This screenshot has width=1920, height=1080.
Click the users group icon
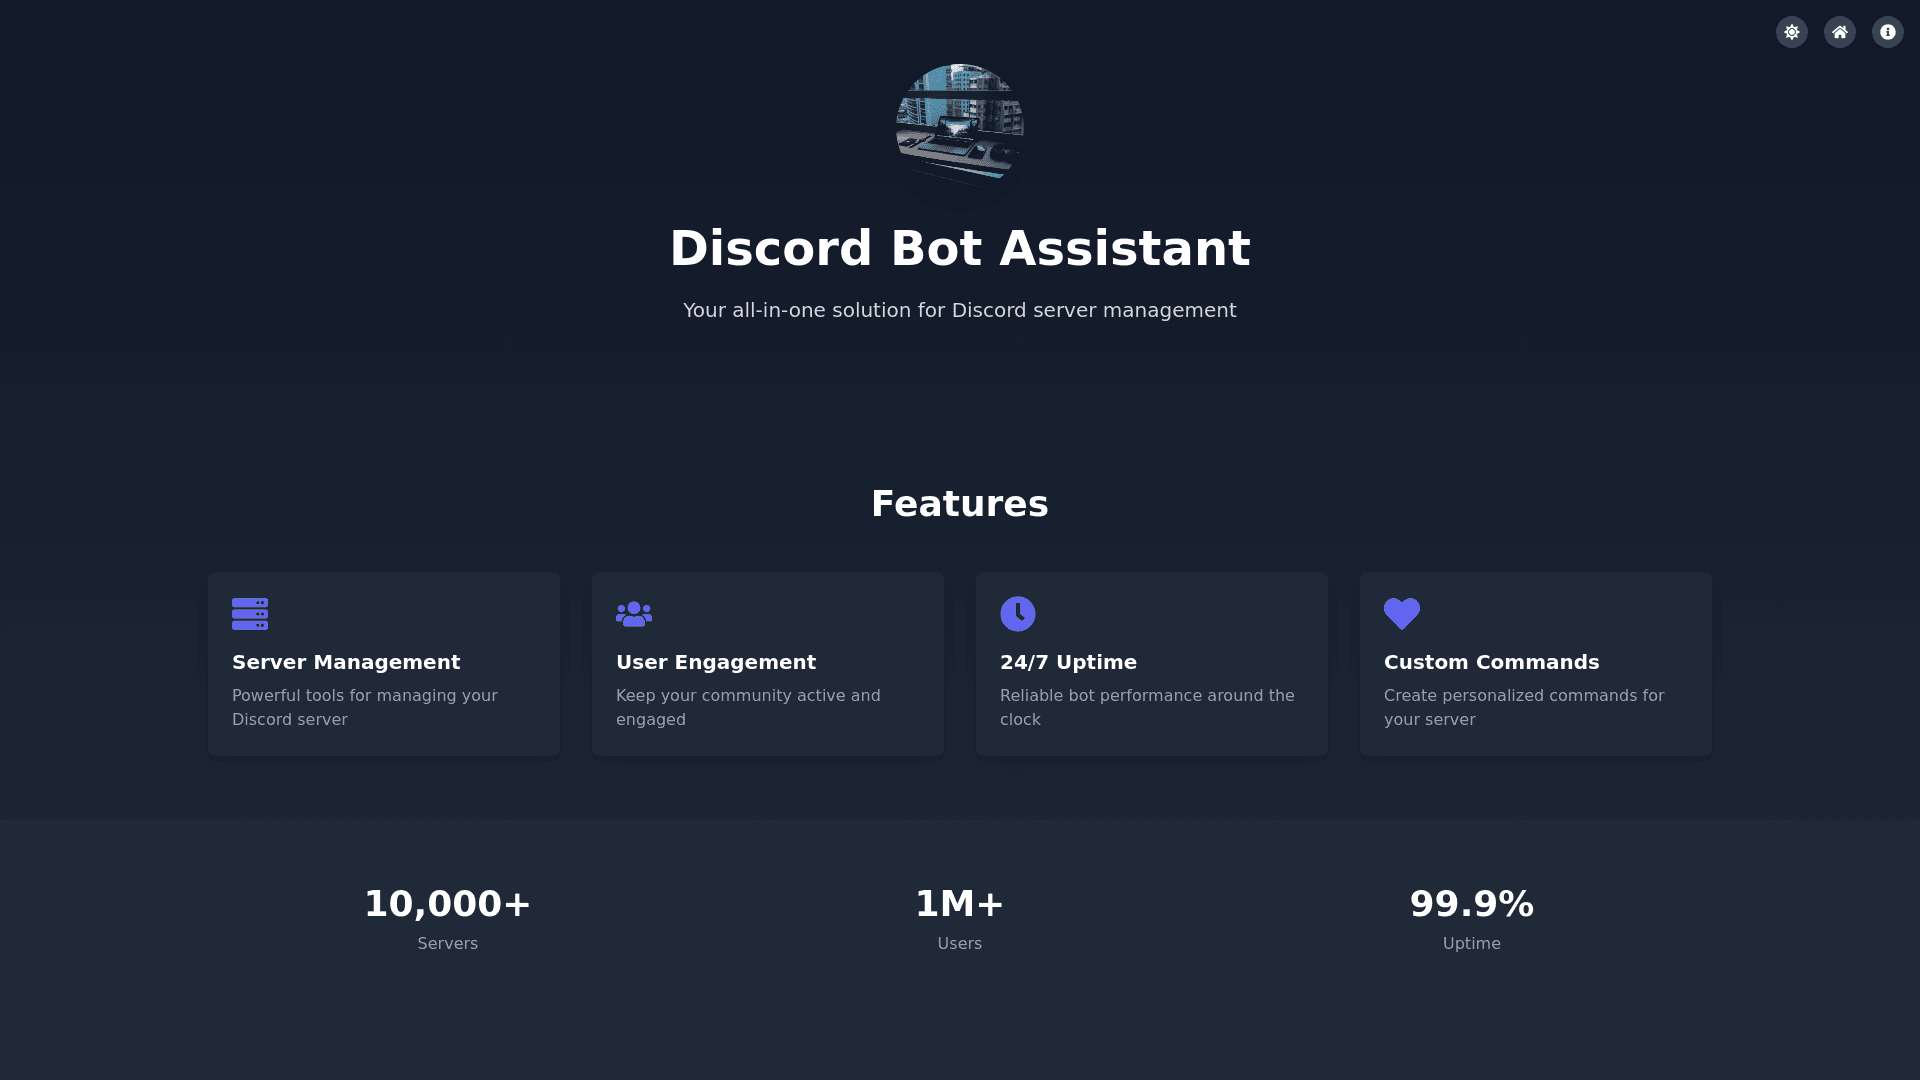tap(633, 614)
